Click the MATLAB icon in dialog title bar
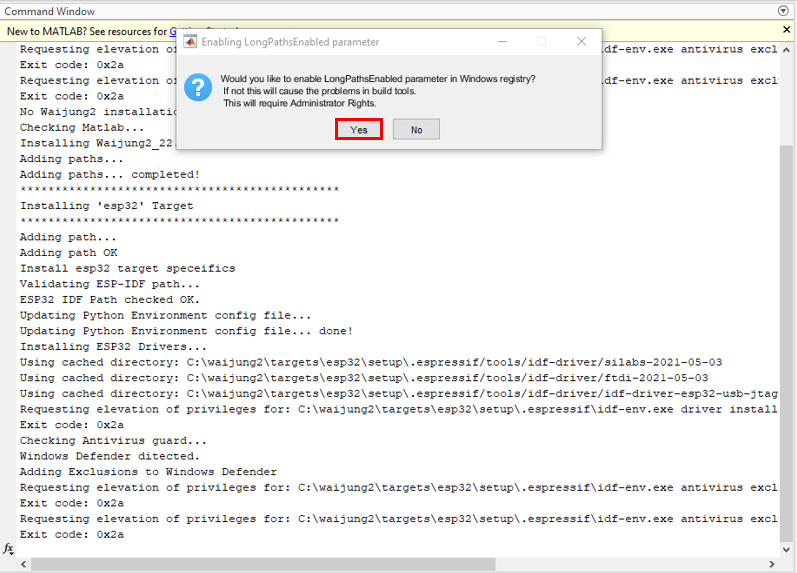This screenshot has height=573, width=797. (x=190, y=42)
